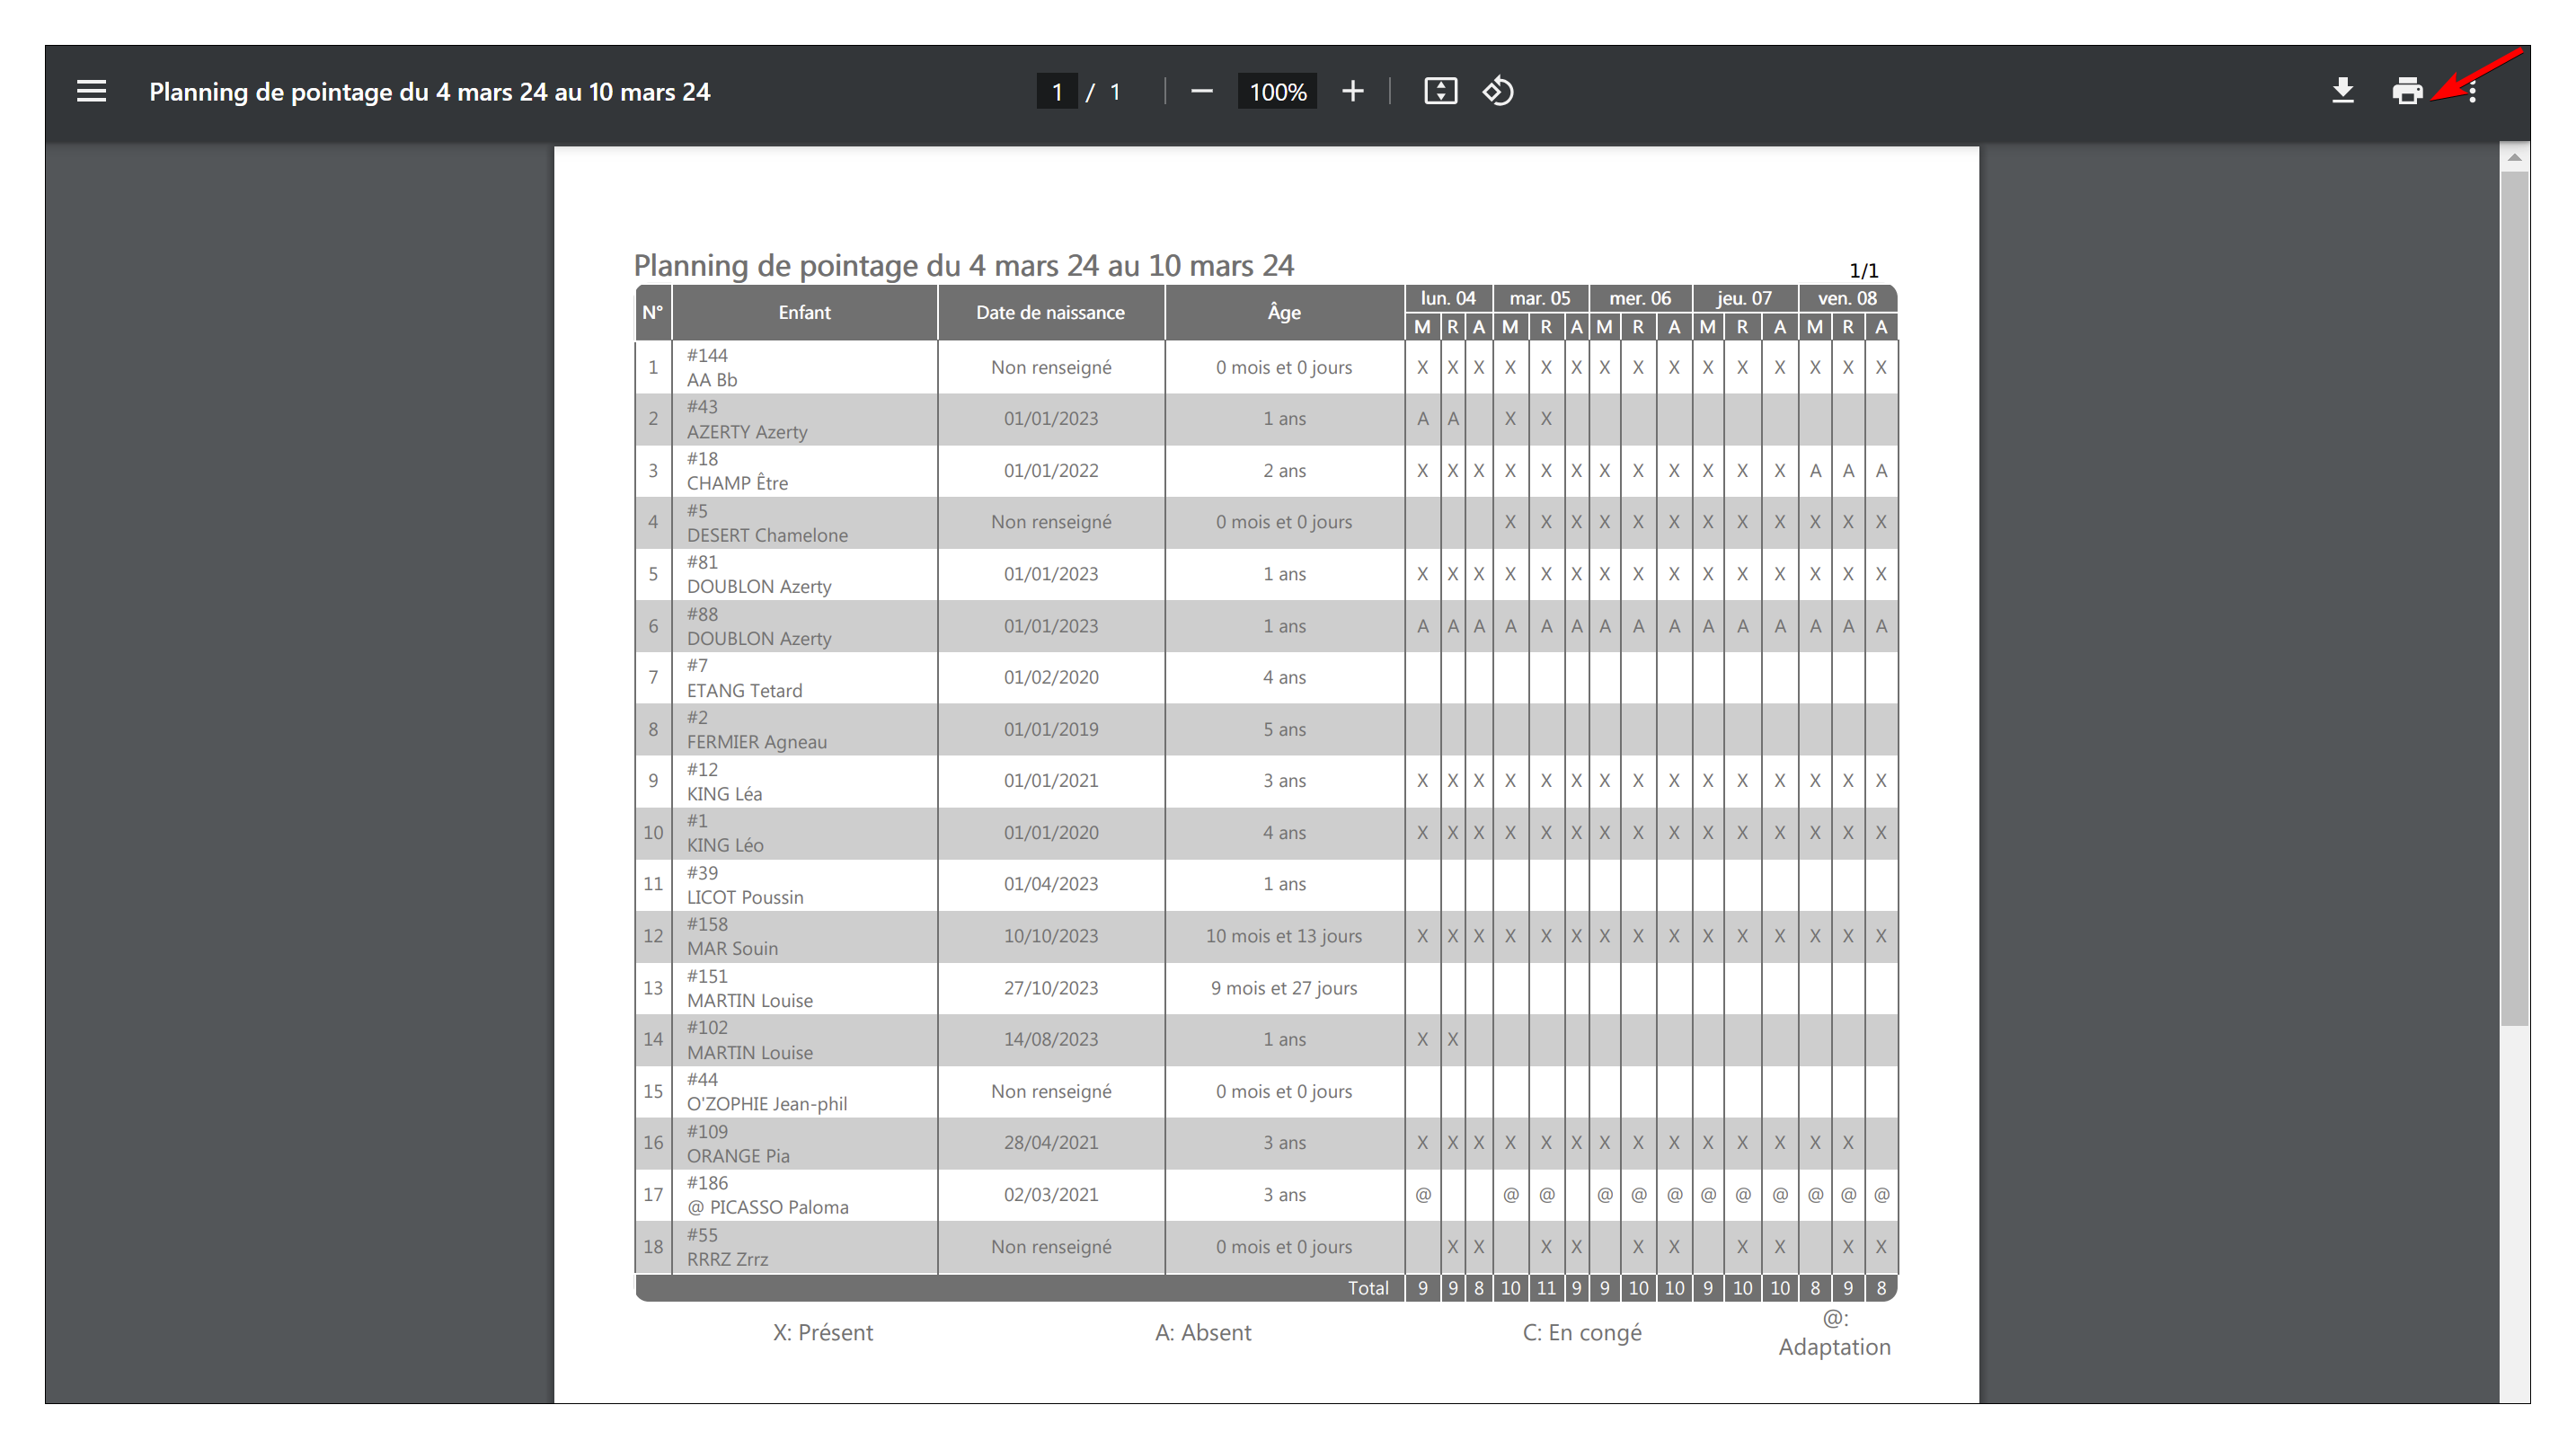Click the '#186' child number
Screen dimensions: 2576x1449
tap(707, 1183)
